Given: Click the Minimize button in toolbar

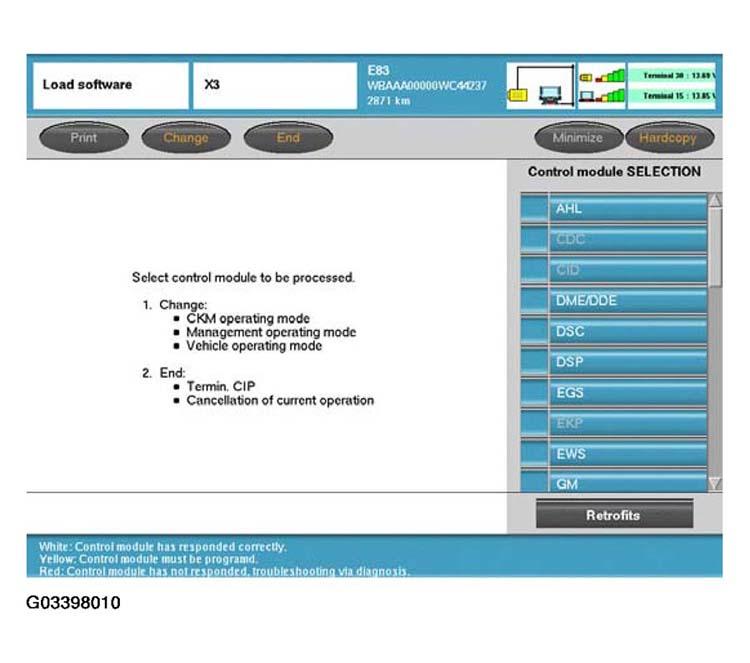Looking at the screenshot, I should pyautogui.click(x=578, y=138).
